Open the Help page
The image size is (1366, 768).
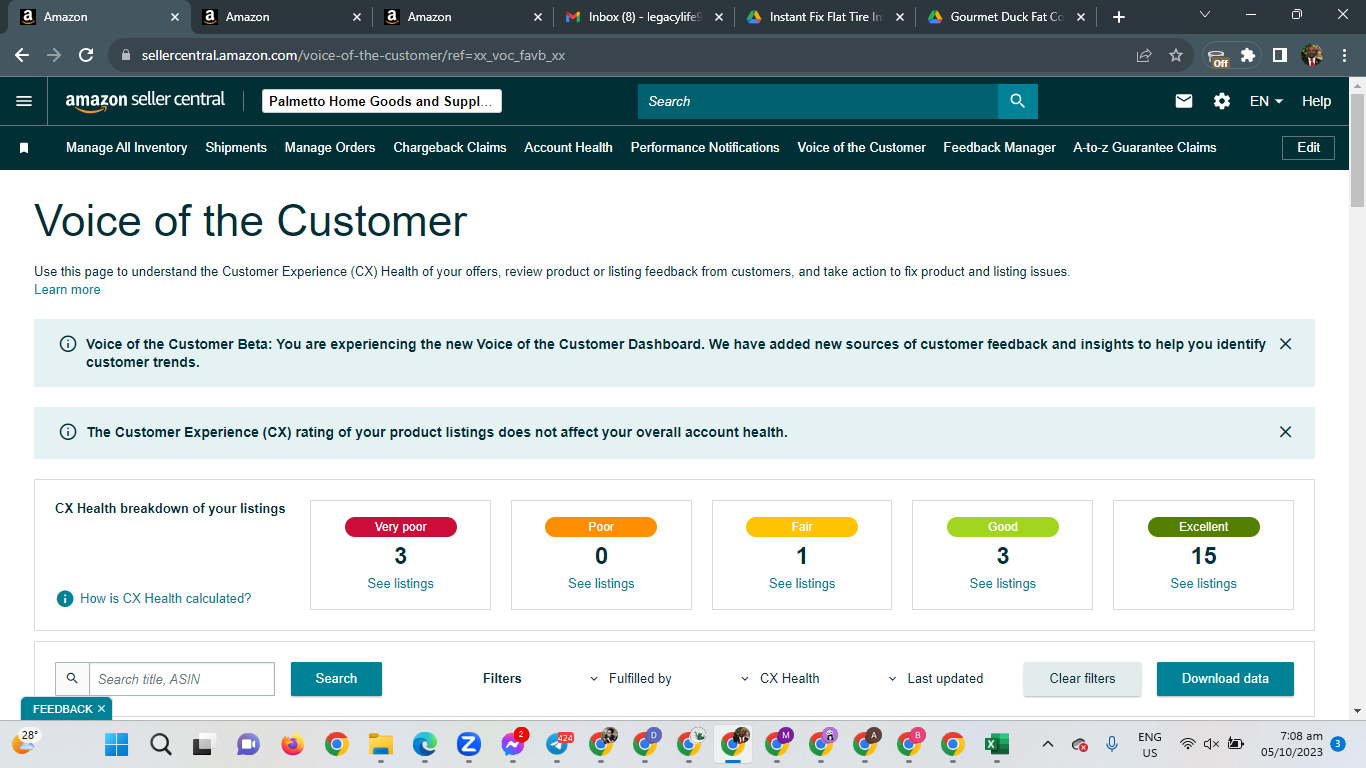coord(1316,101)
